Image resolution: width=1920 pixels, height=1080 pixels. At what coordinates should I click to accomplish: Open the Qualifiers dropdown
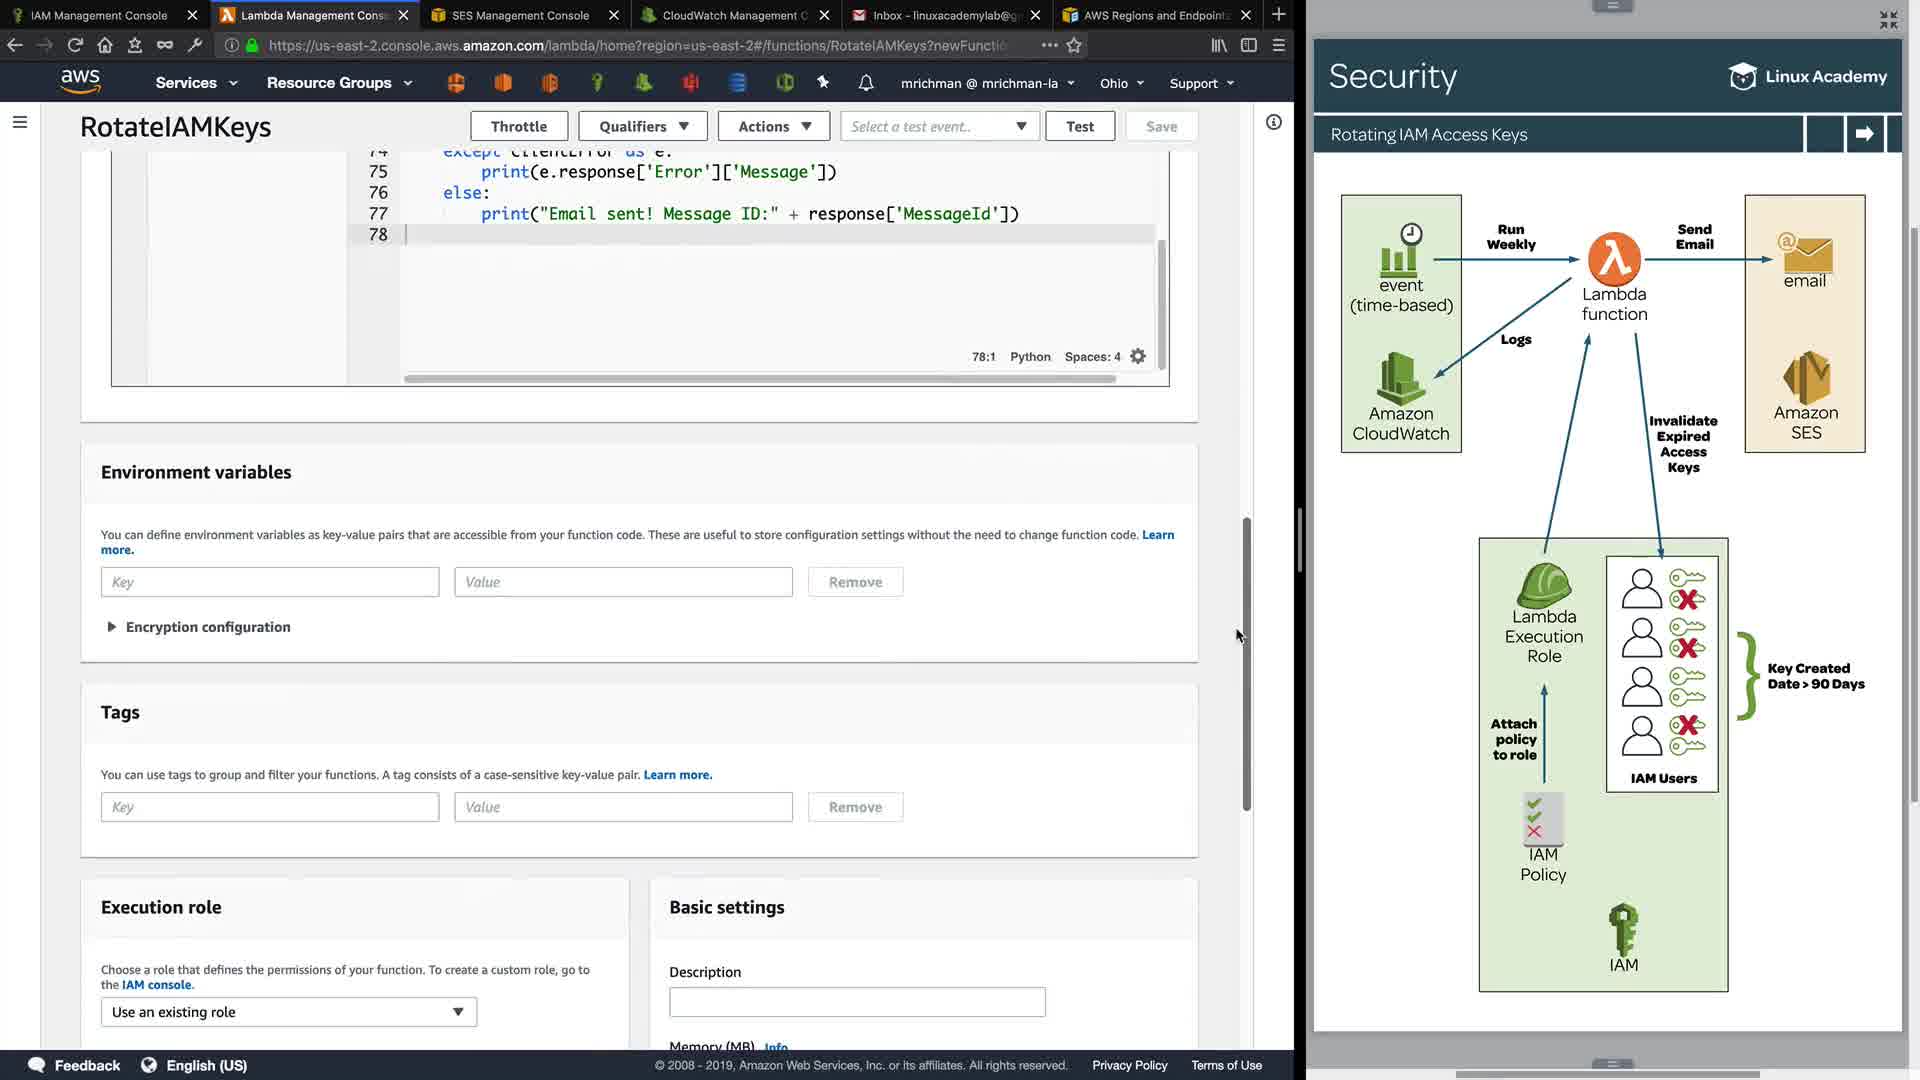643,126
